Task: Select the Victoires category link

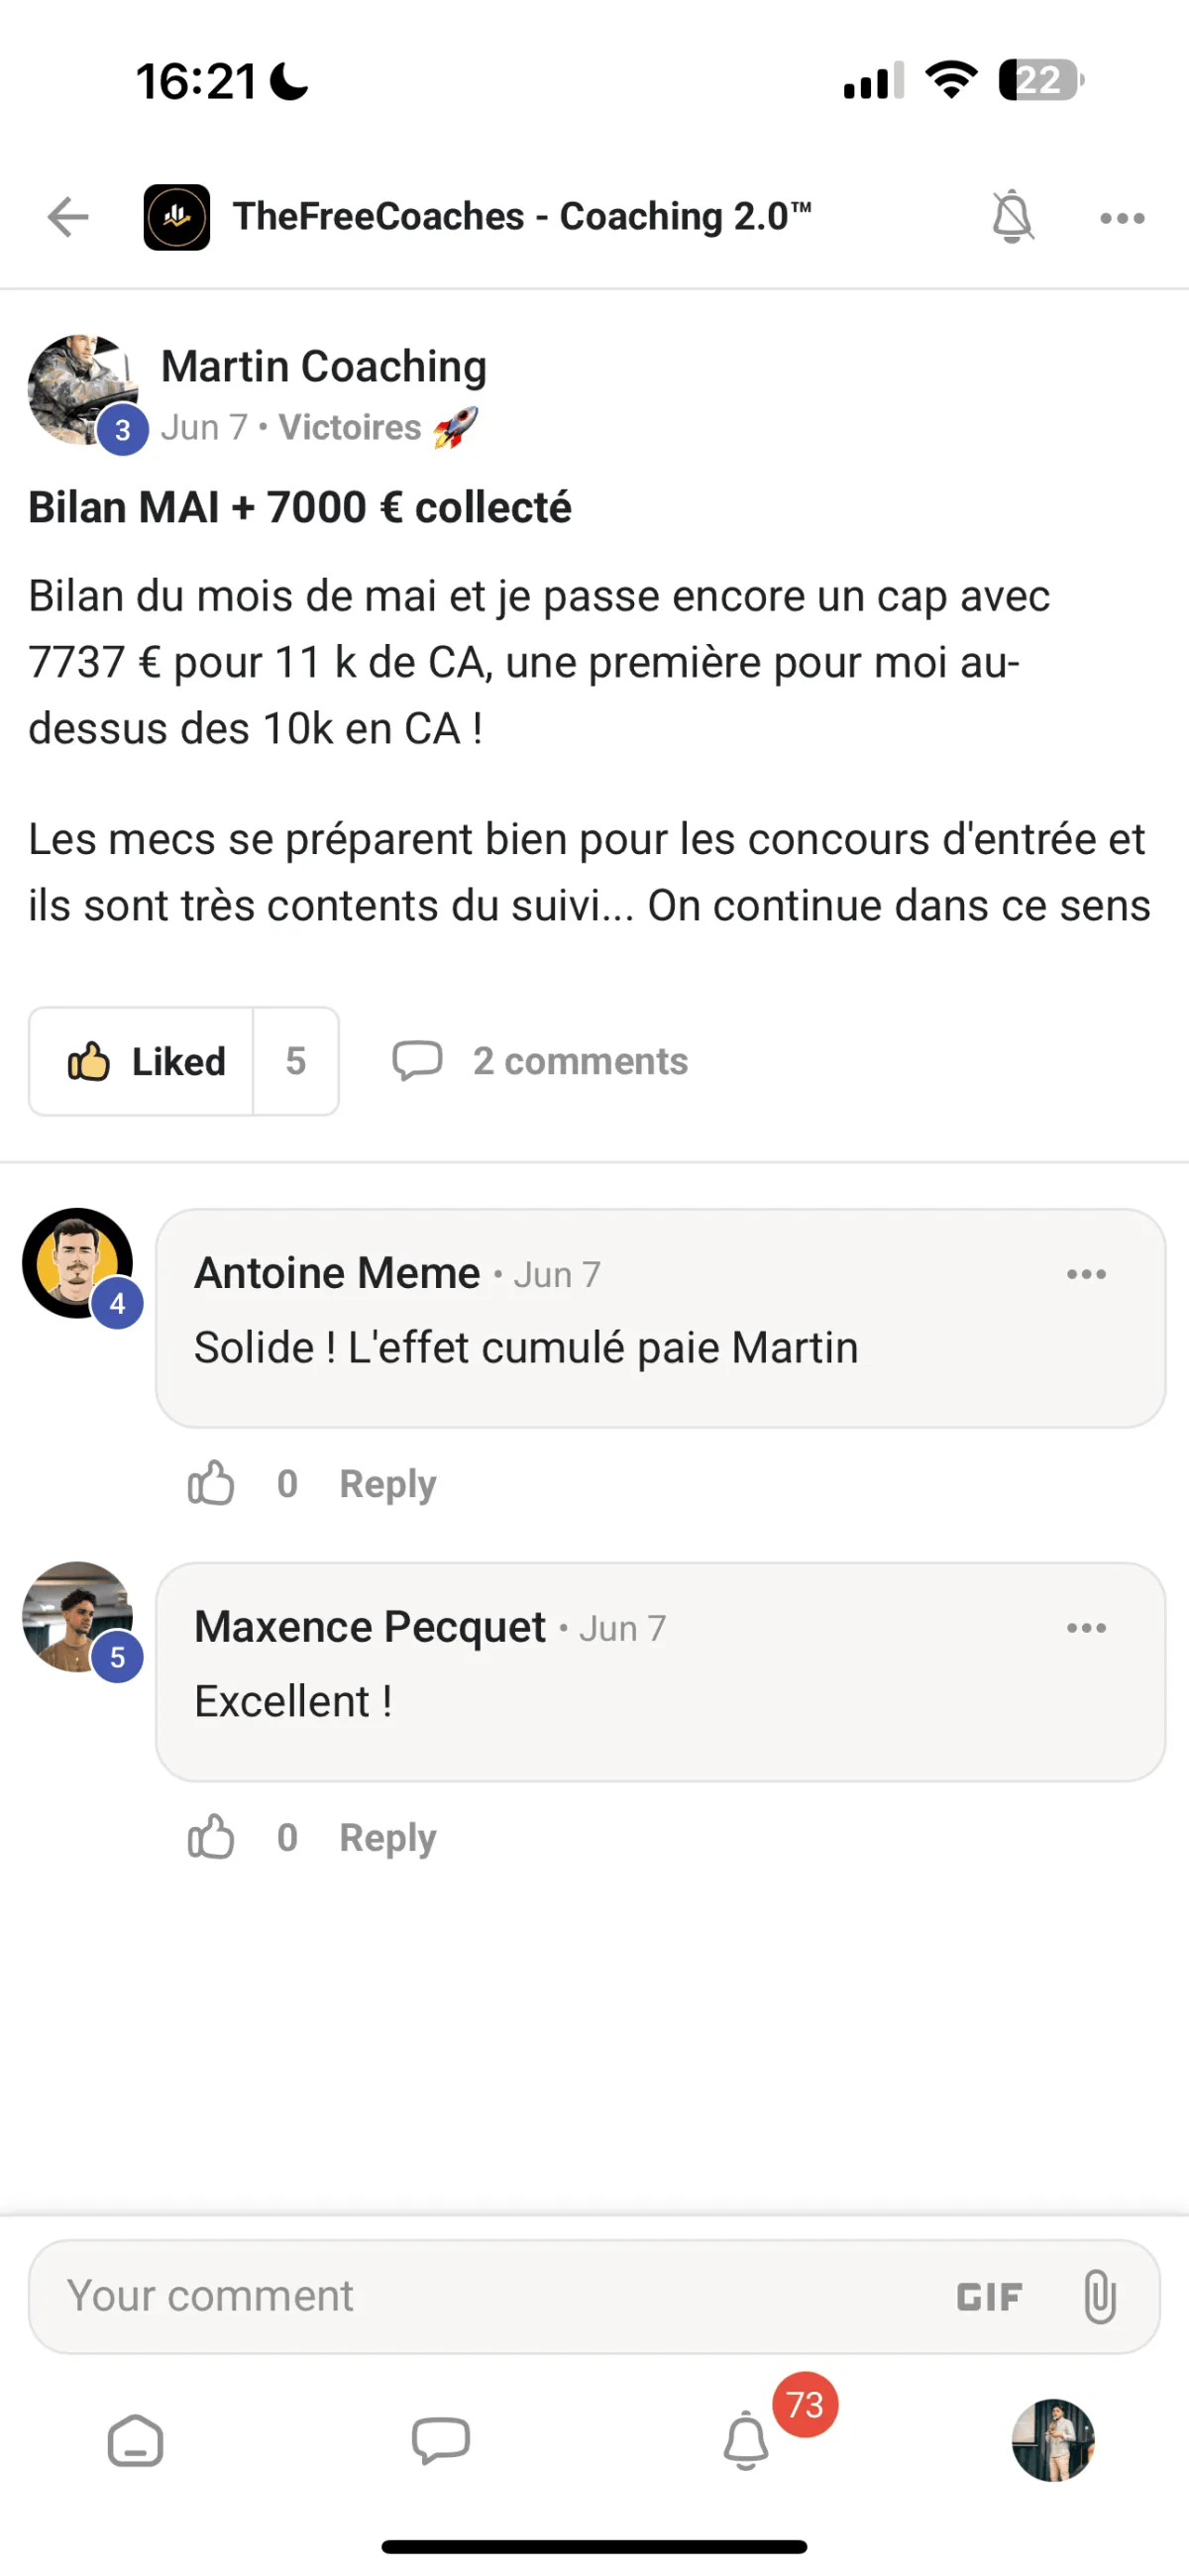Action: click(350, 427)
